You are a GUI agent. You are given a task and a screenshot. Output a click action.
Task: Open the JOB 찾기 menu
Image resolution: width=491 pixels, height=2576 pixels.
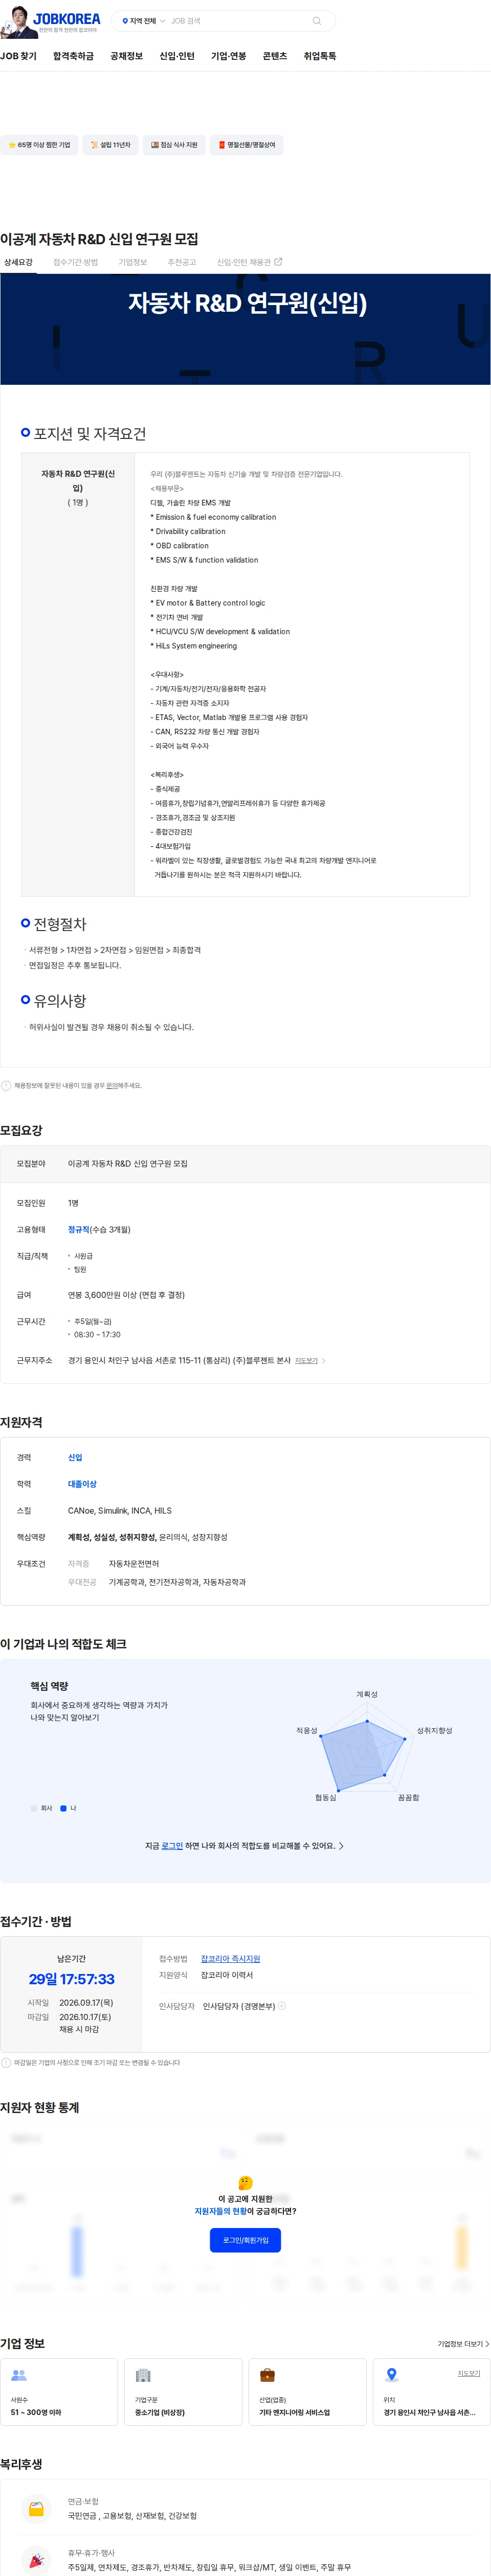[18, 56]
